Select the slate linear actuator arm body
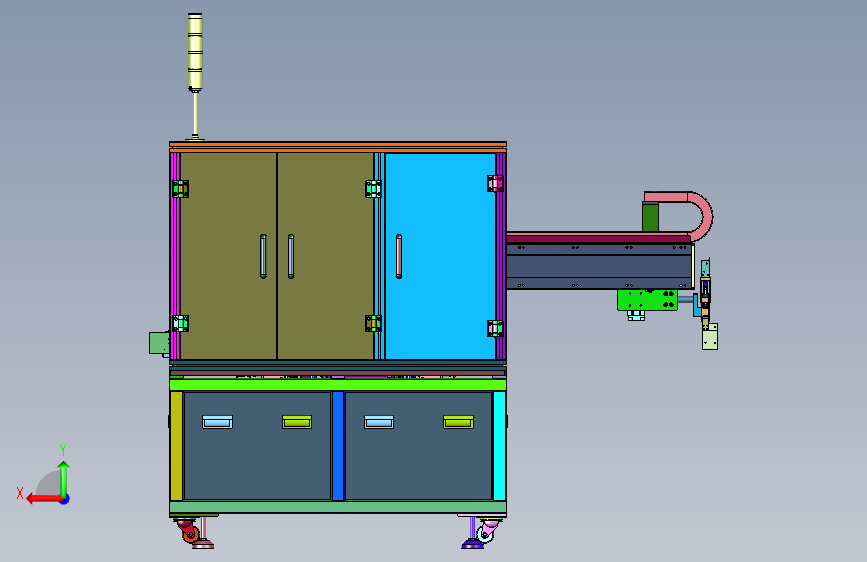This screenshot has height=562, width=867. pos(600,267)
